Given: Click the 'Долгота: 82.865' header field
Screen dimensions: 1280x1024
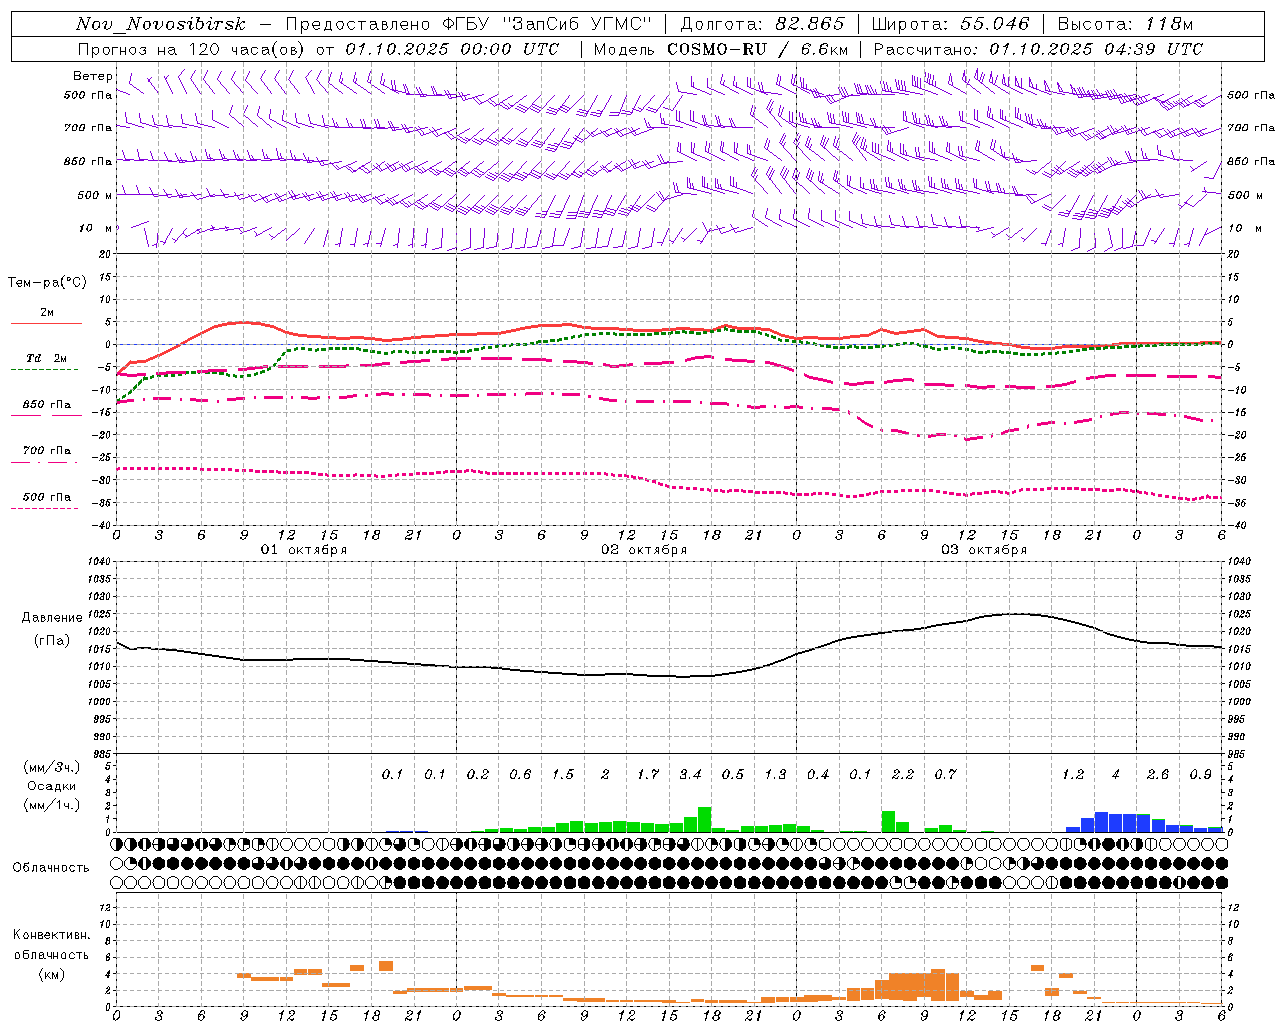Looking at the screenshot, I should 762,24.
